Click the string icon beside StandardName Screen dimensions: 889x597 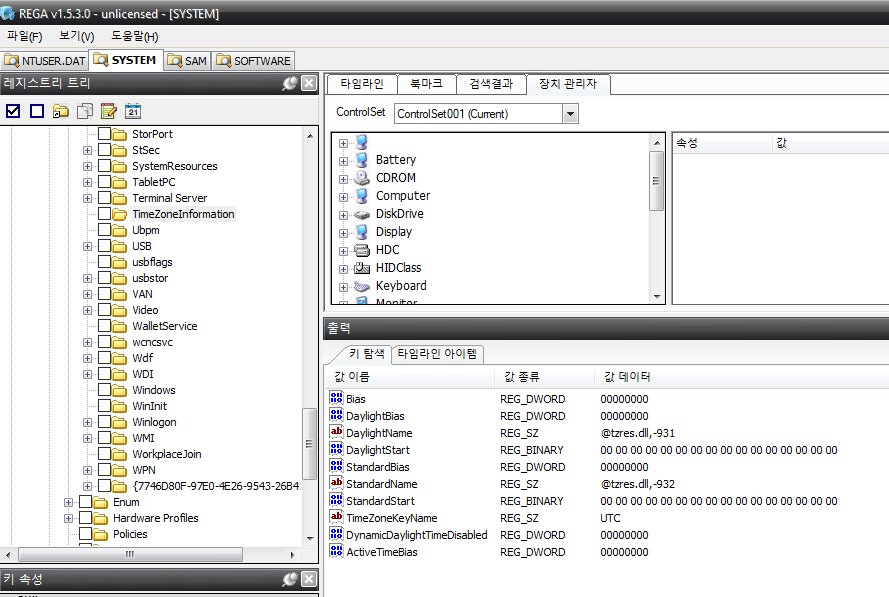tap(336, 483)
